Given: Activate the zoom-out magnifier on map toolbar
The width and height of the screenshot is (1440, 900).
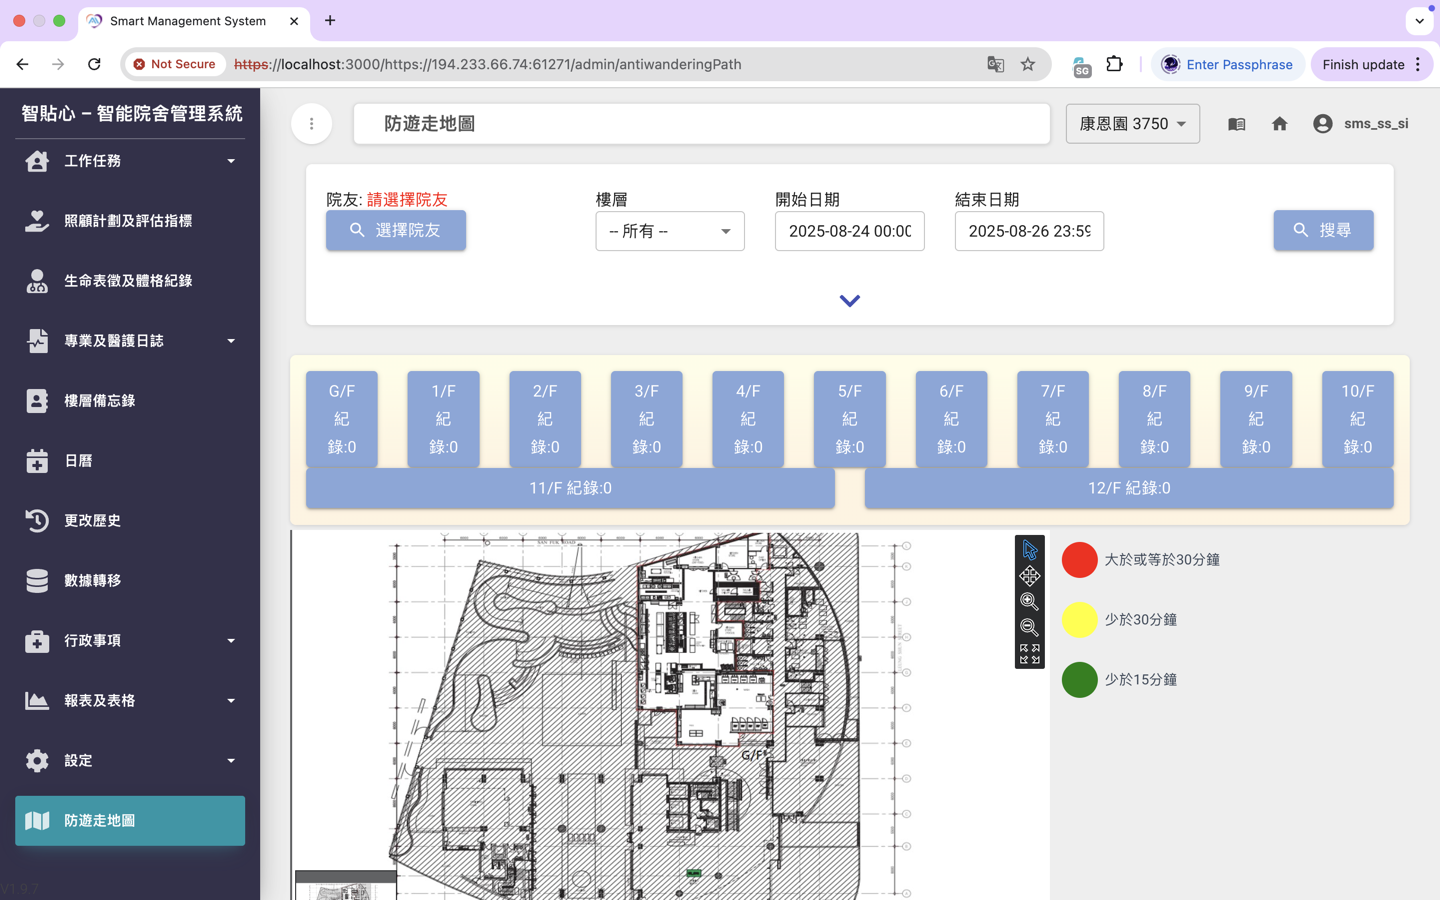Looking at the screenshot, I should [x=1029, y=628].
